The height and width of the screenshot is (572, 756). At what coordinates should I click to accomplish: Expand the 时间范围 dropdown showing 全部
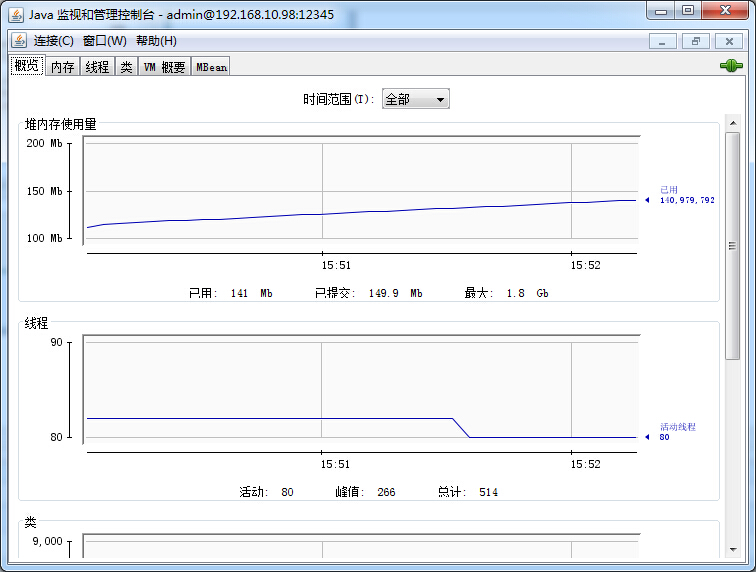[x=416, y=99]
